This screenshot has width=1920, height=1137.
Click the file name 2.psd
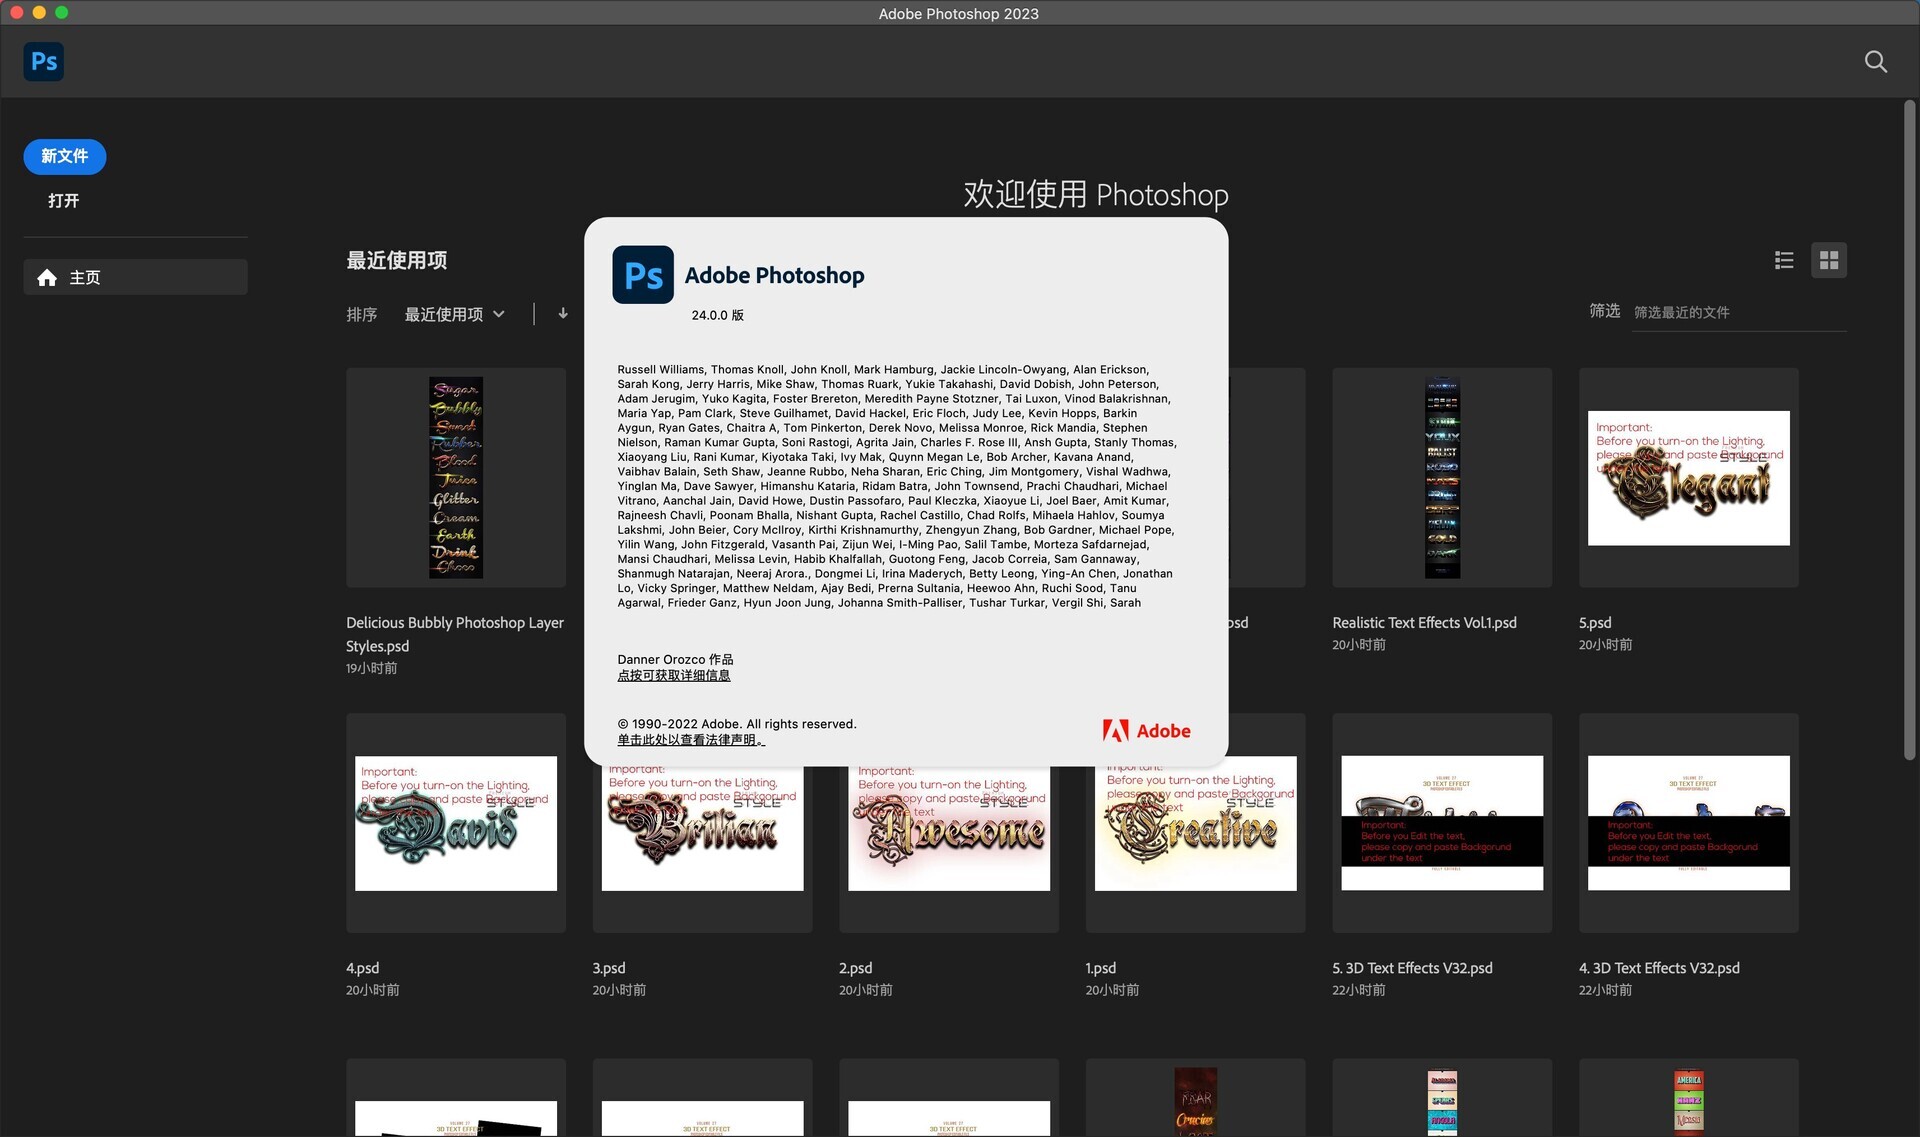tap(856, 968)
